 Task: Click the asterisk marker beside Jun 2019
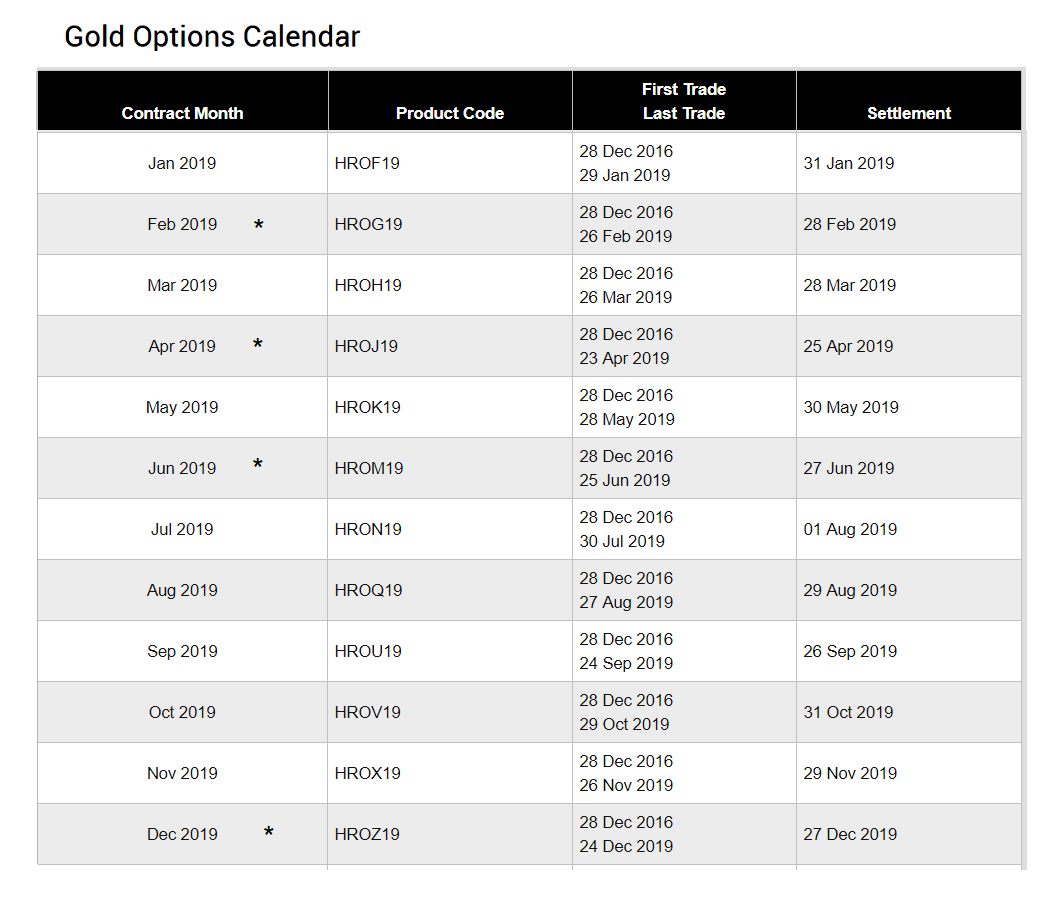pos(258,465)
